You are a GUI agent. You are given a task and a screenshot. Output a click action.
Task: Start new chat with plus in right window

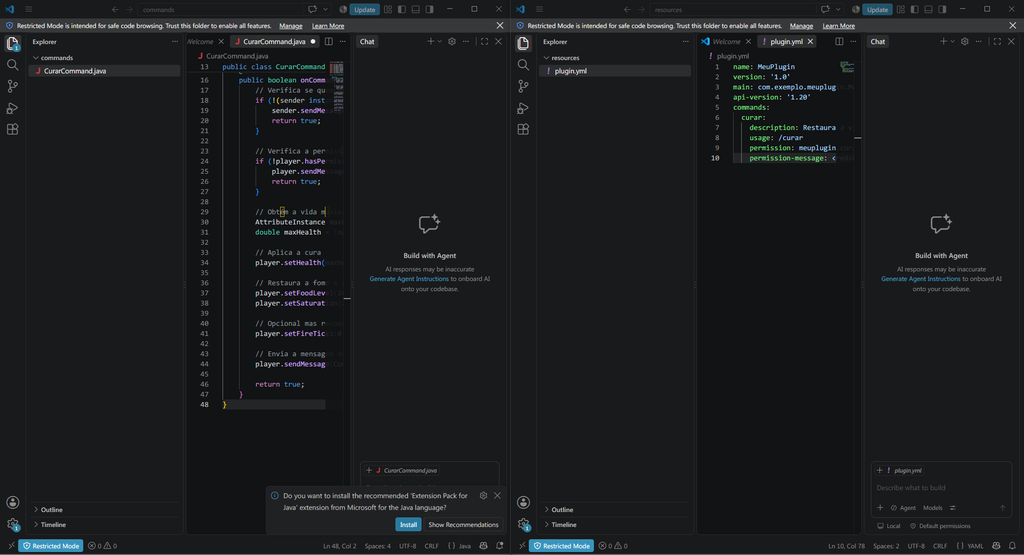[943, 41]
